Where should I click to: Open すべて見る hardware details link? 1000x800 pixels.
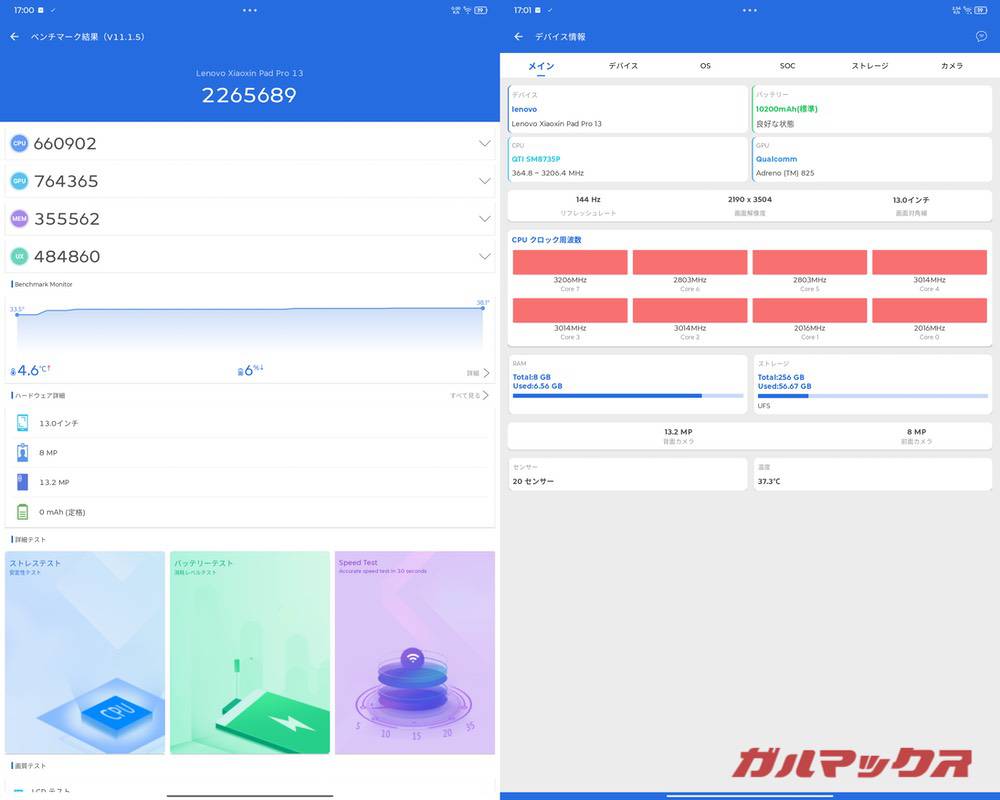coord(469,396)
